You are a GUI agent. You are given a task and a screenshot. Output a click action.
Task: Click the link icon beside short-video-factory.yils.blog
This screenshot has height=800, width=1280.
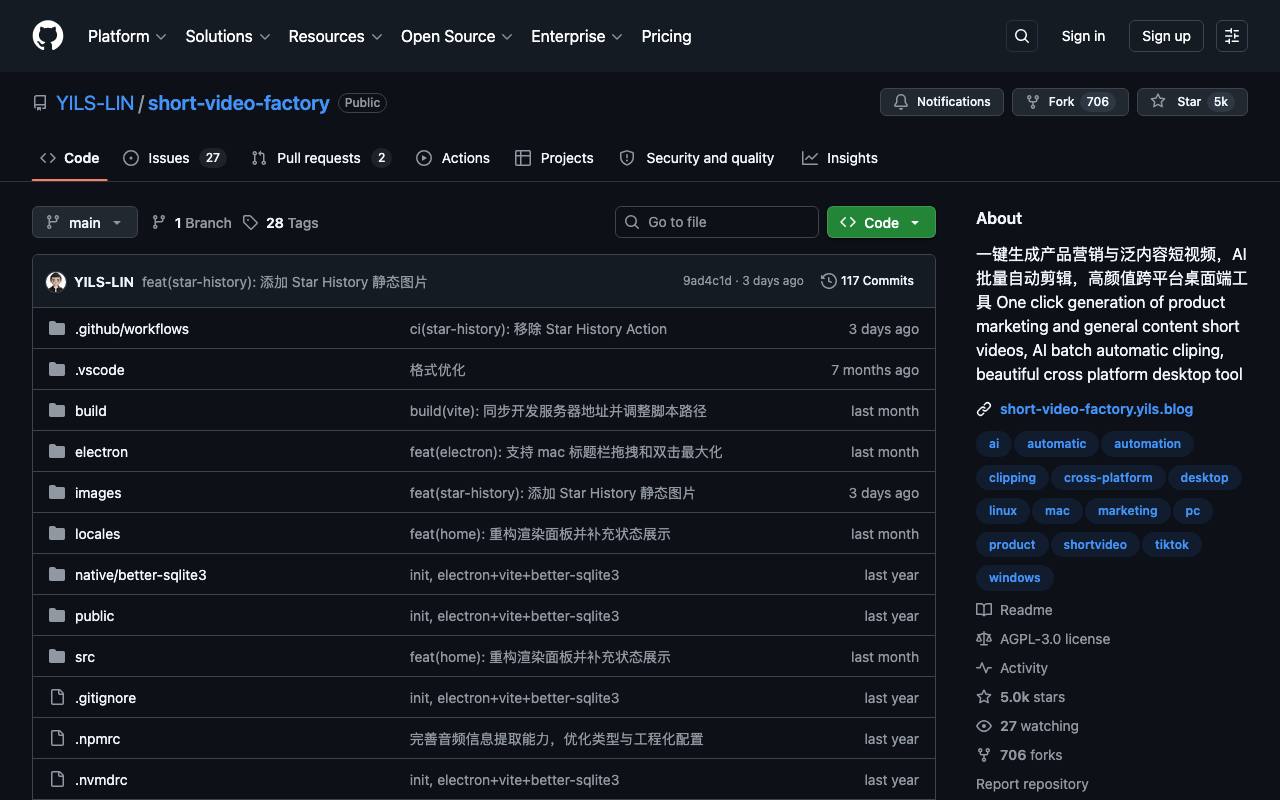tap(984, 409)
